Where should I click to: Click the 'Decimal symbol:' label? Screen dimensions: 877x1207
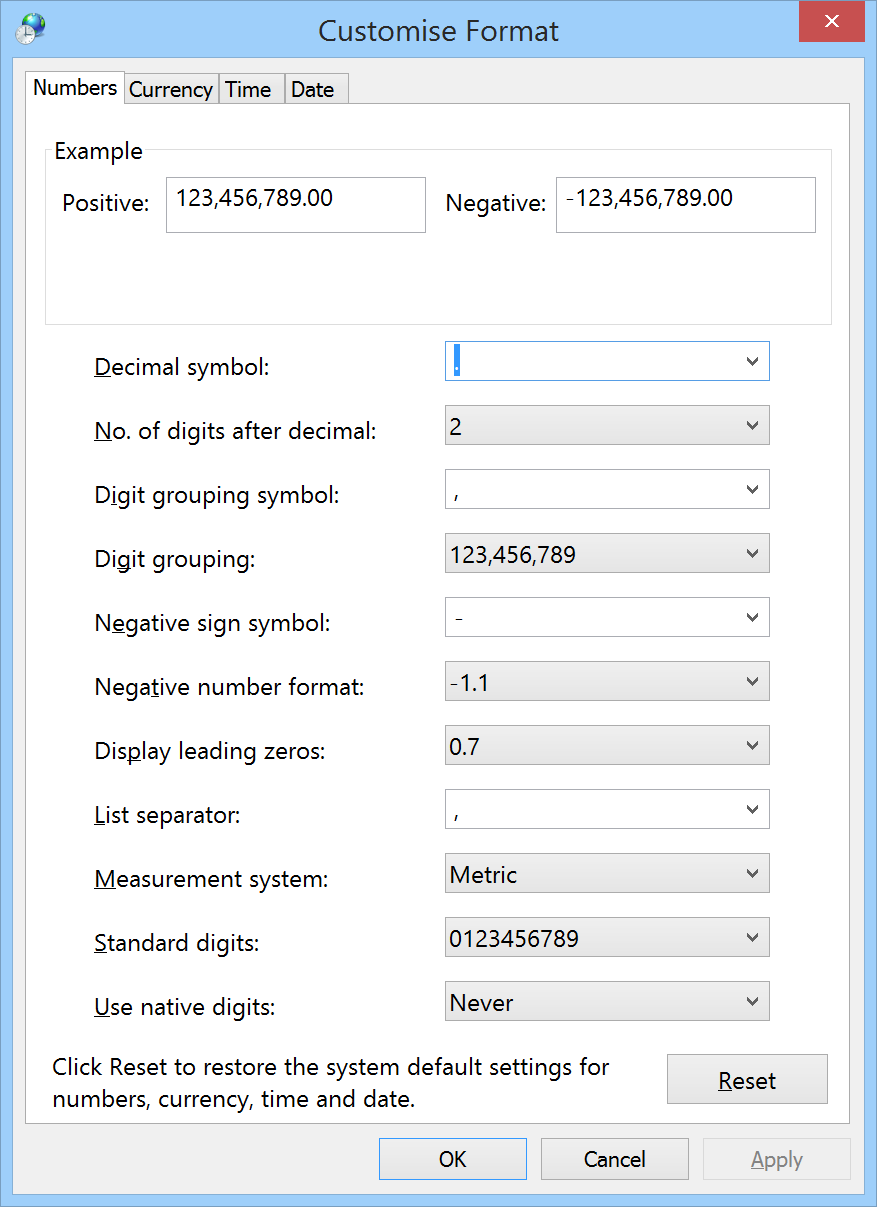[182, 367]
